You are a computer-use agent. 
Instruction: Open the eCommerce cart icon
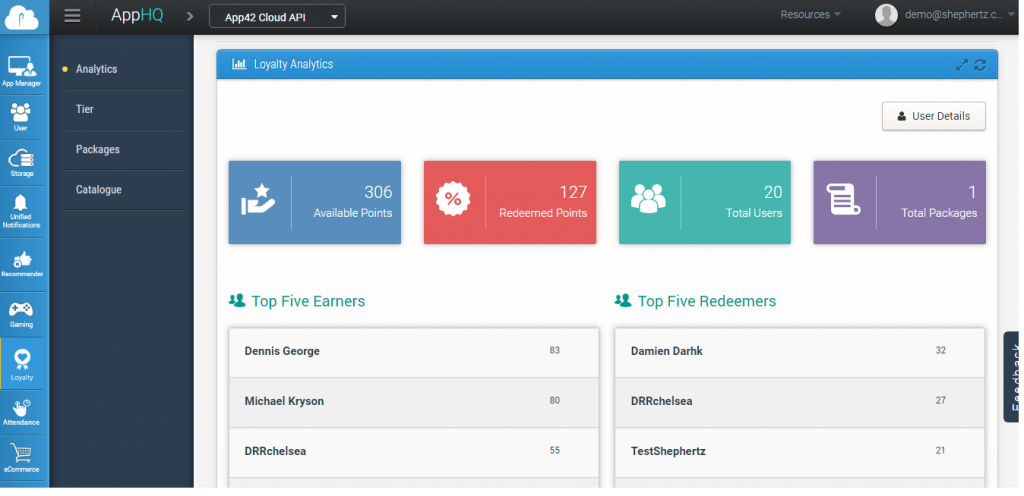click(21, 457)
